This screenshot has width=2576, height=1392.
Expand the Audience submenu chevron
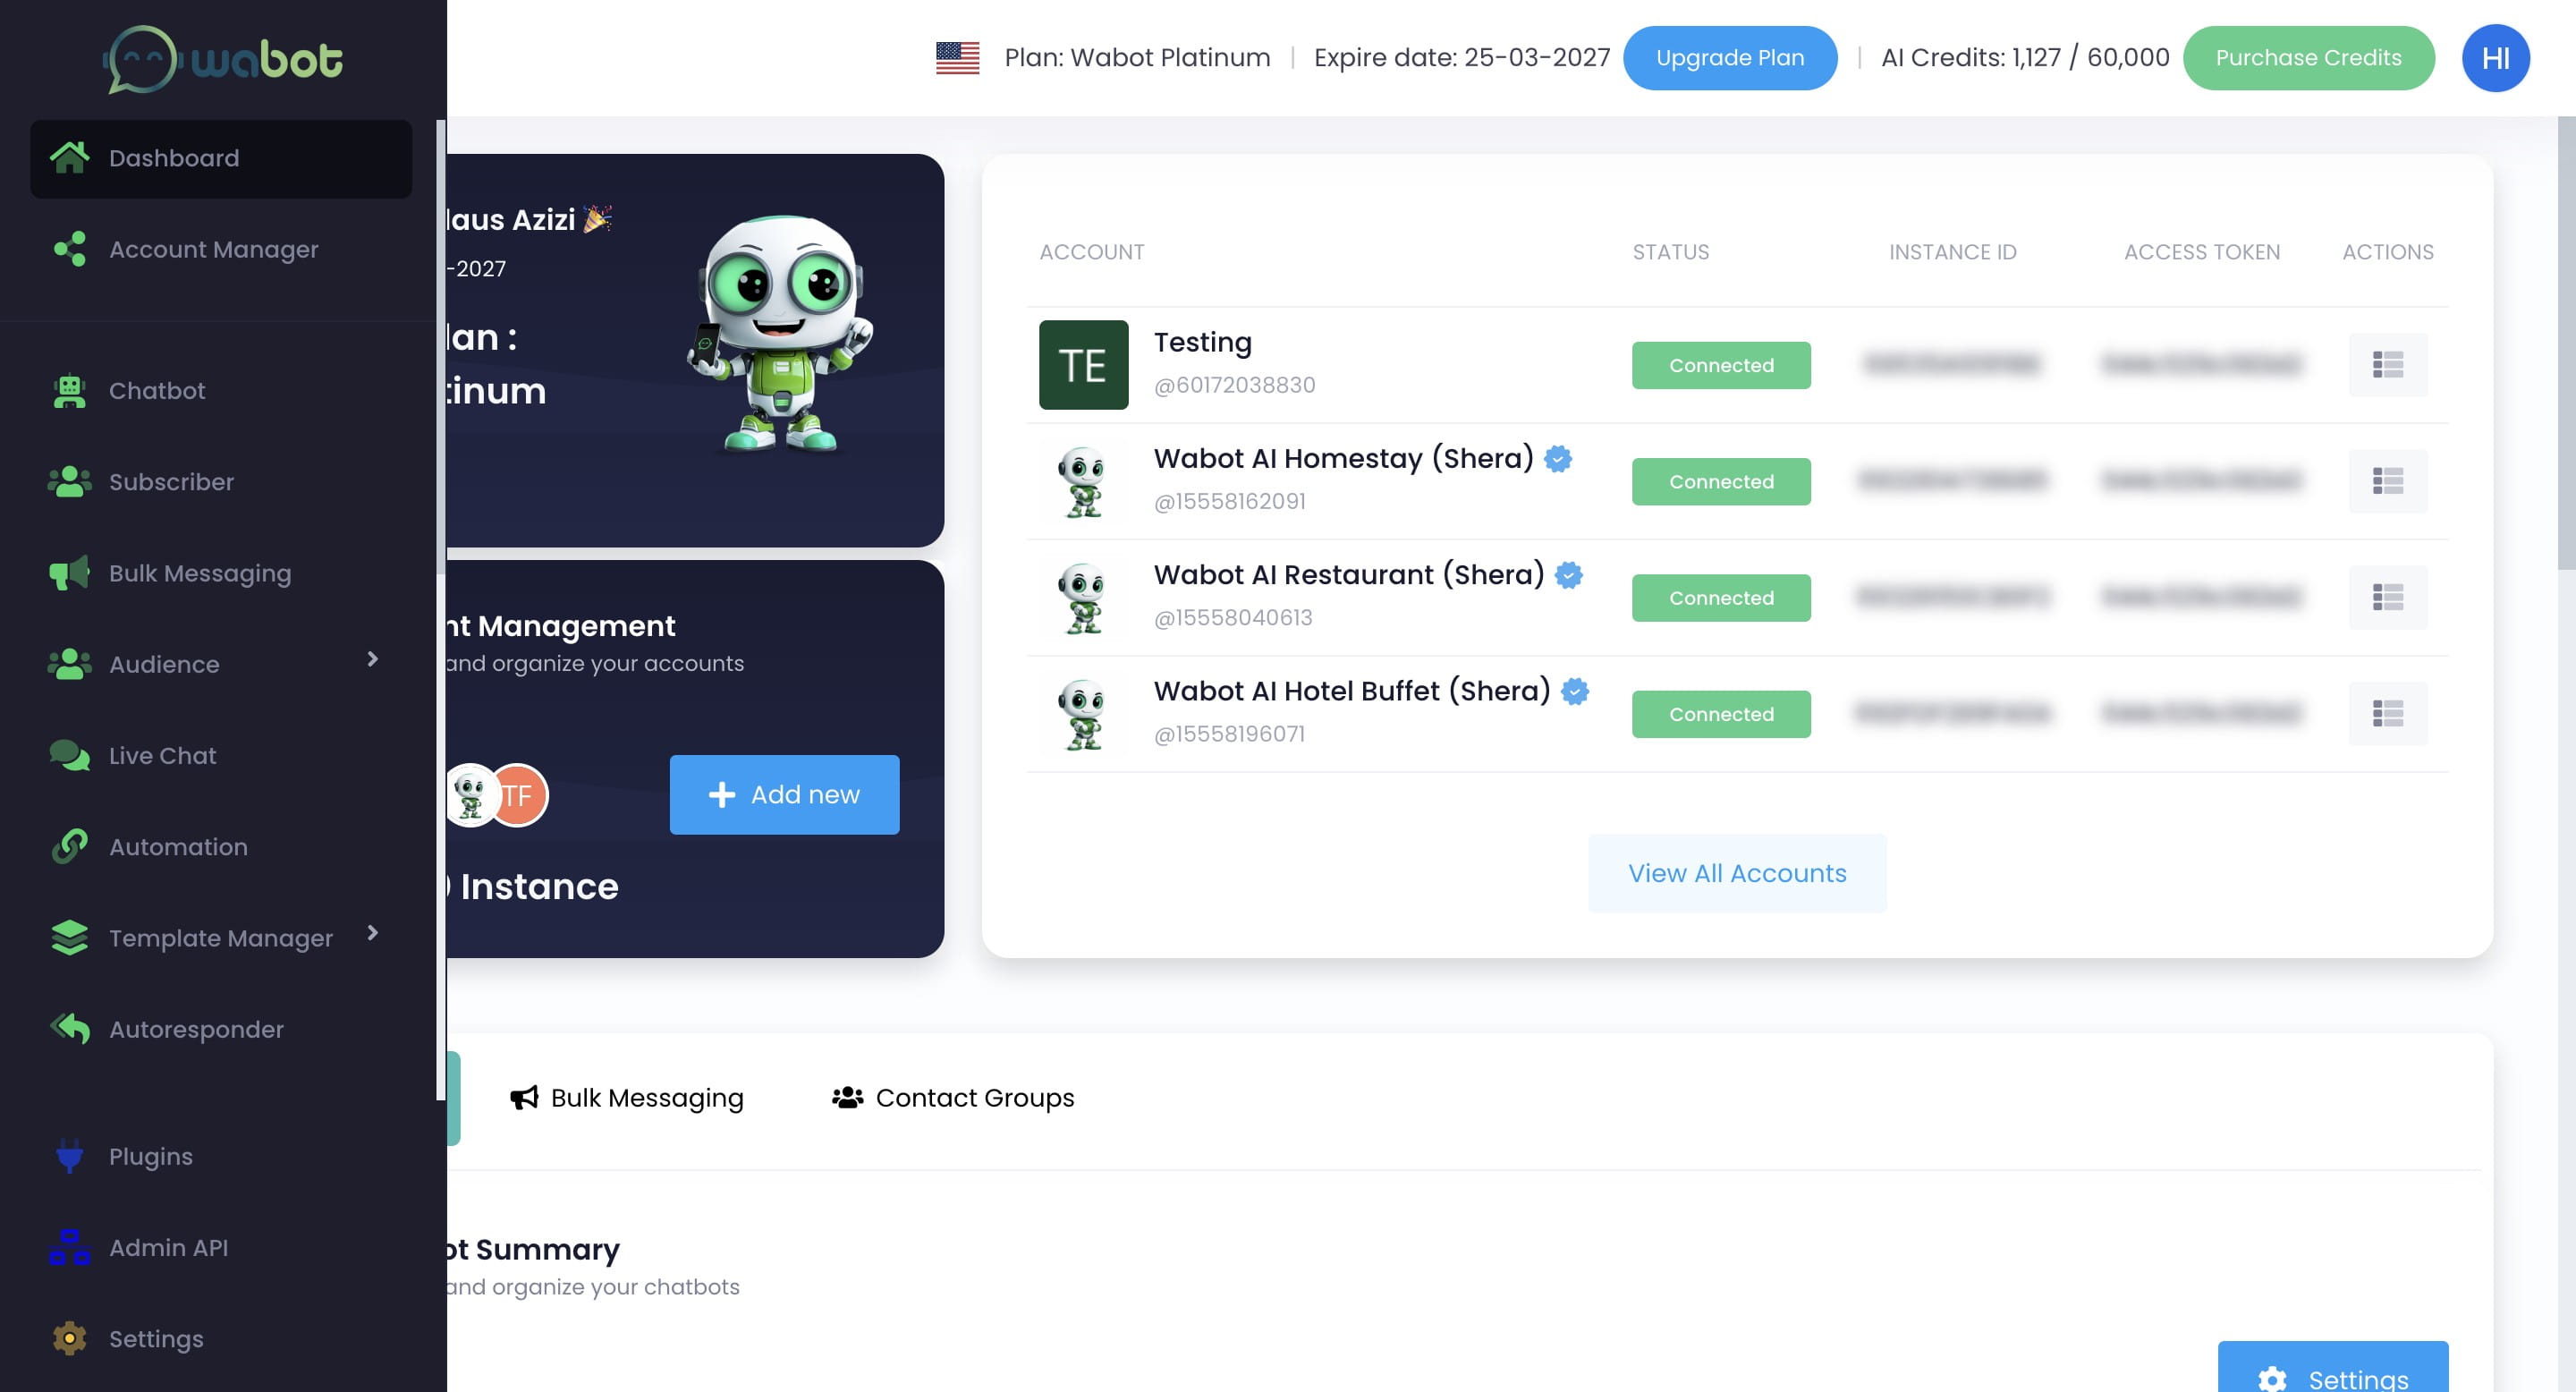click(373, 659)
